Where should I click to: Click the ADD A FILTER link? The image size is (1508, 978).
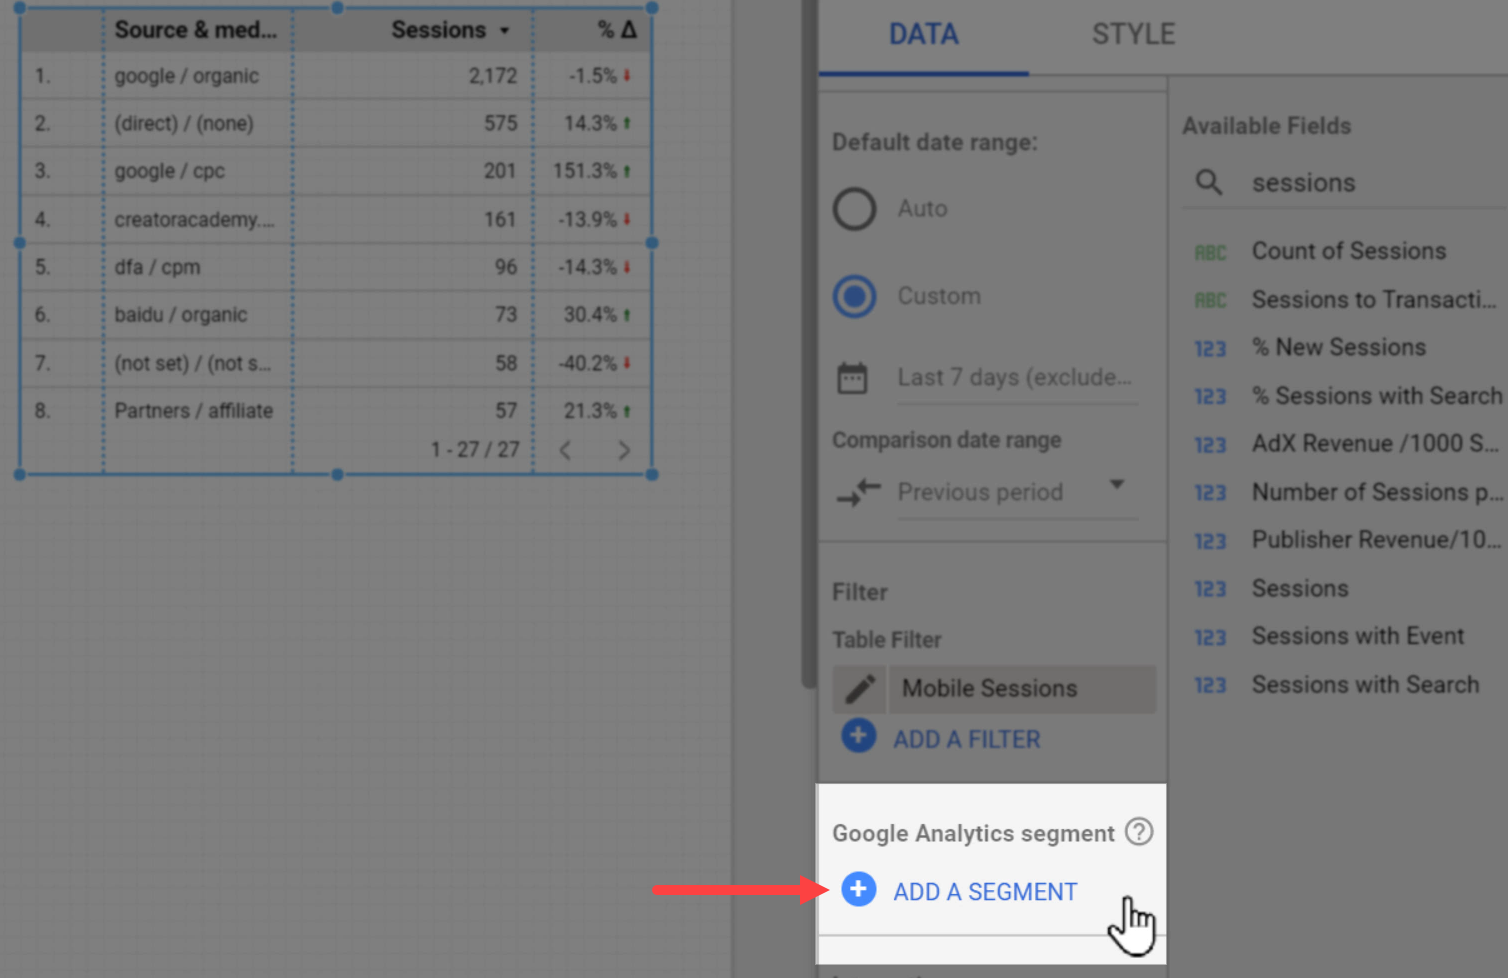tap(967, 739)
